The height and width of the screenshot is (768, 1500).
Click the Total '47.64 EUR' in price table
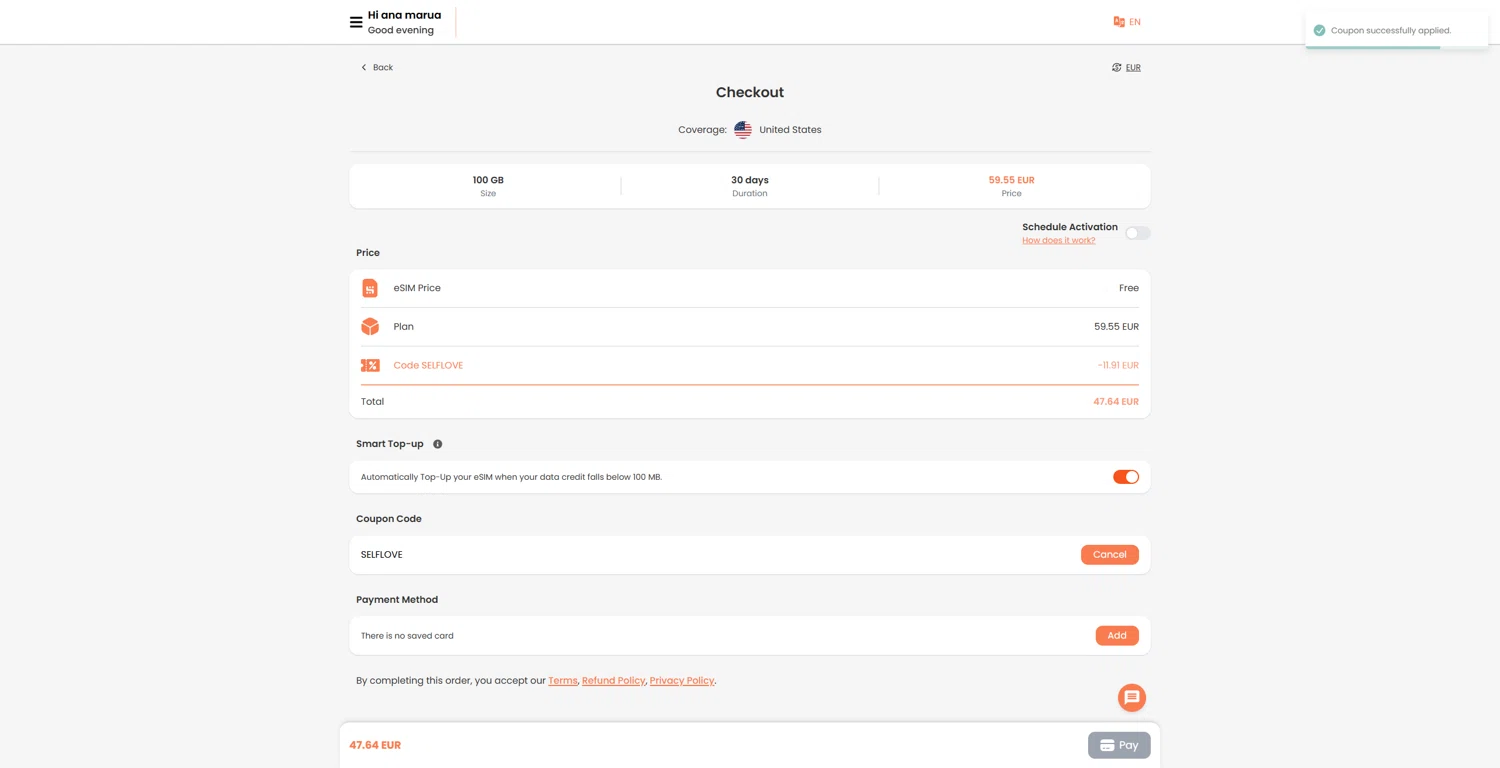(1116, 402)
